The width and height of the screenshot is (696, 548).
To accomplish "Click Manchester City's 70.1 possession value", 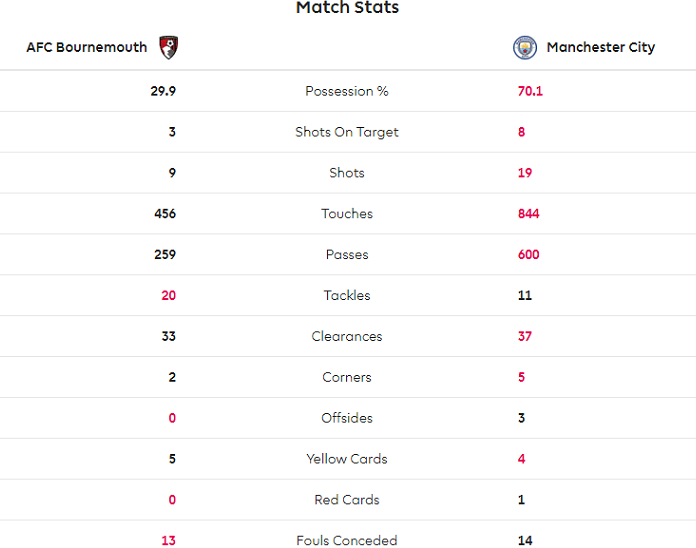I will click(530, 91).
